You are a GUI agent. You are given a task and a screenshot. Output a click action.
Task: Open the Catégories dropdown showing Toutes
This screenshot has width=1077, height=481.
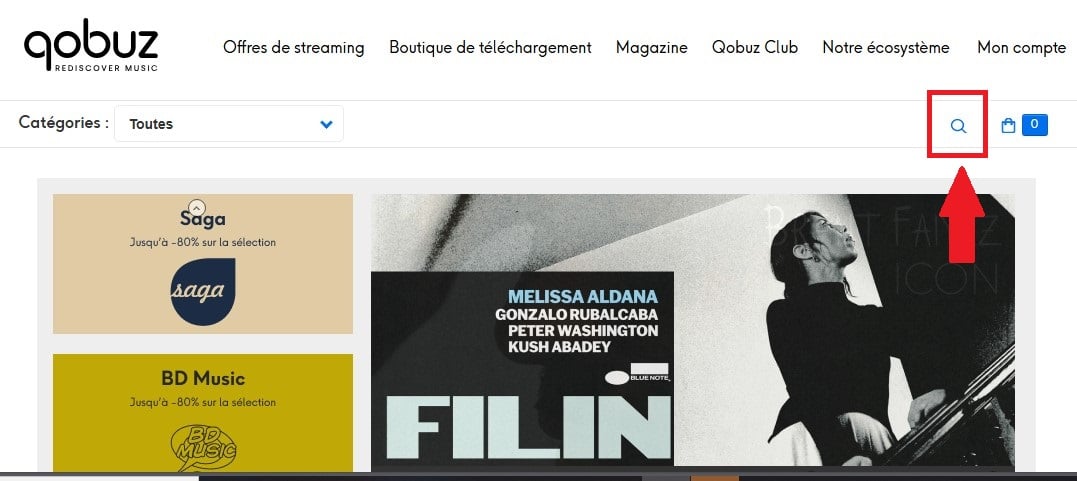pyautogui.click(x=229, y=124)
